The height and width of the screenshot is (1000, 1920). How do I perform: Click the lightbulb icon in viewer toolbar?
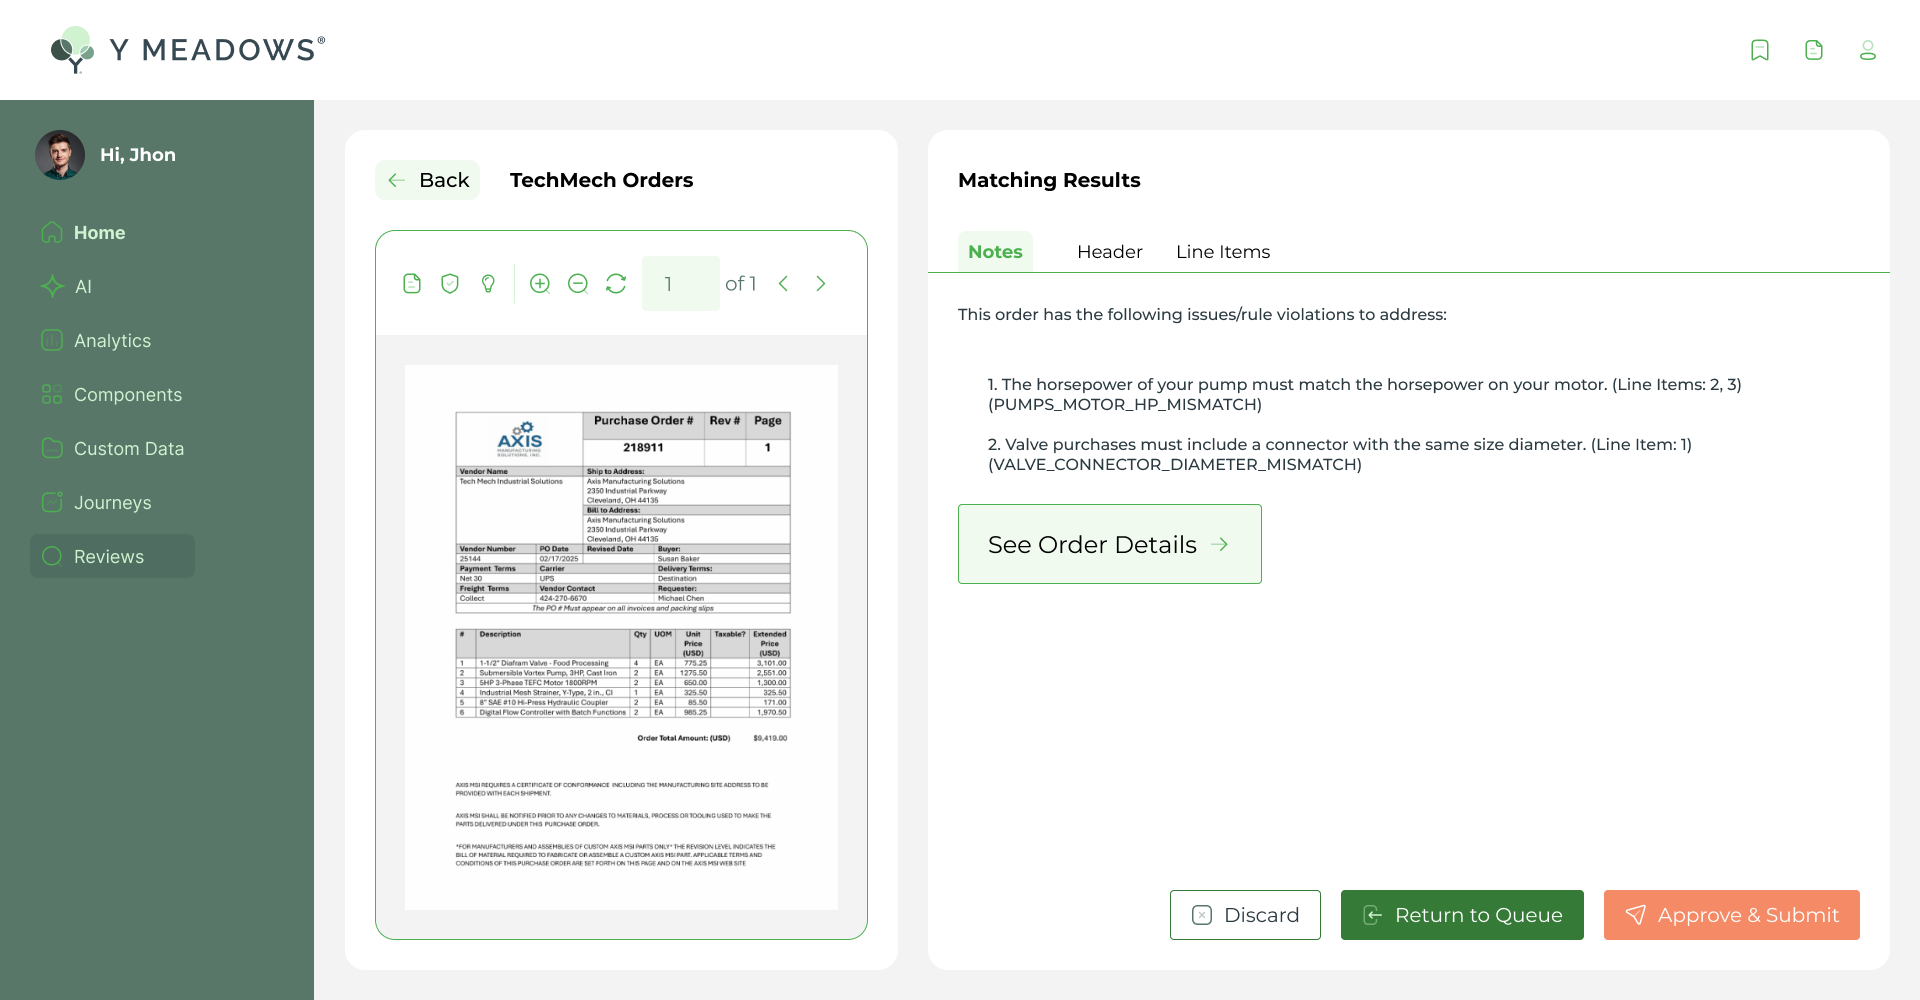pos(488,284)
